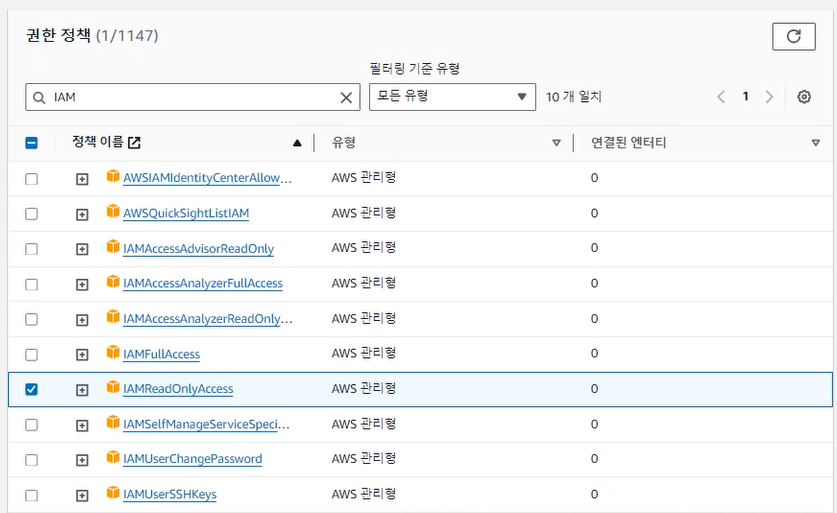Open the IAMAccessAnalyzerFullAccess link
Image resolution: width=837 pixels, height=513 pixels.
[x=203, y=283]
